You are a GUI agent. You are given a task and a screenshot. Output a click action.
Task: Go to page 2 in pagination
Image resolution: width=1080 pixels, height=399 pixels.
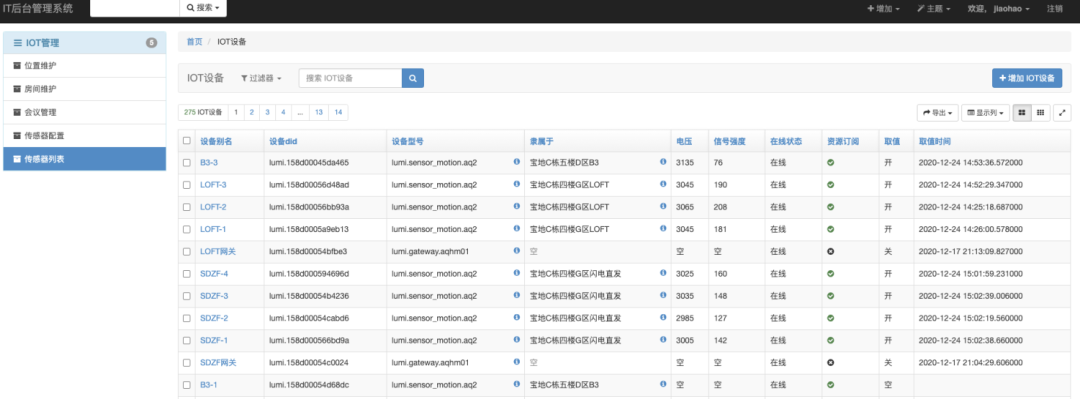pos(252,112)
